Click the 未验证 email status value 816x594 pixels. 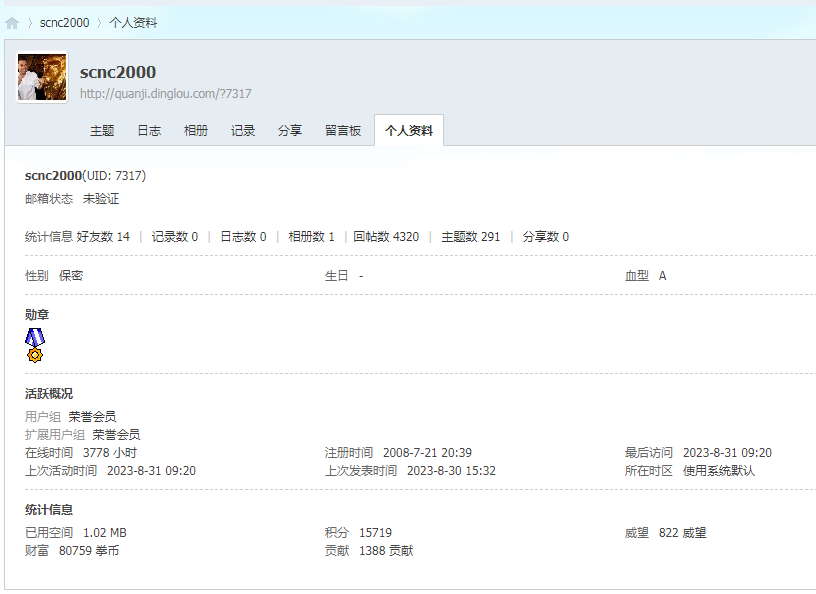101,199
